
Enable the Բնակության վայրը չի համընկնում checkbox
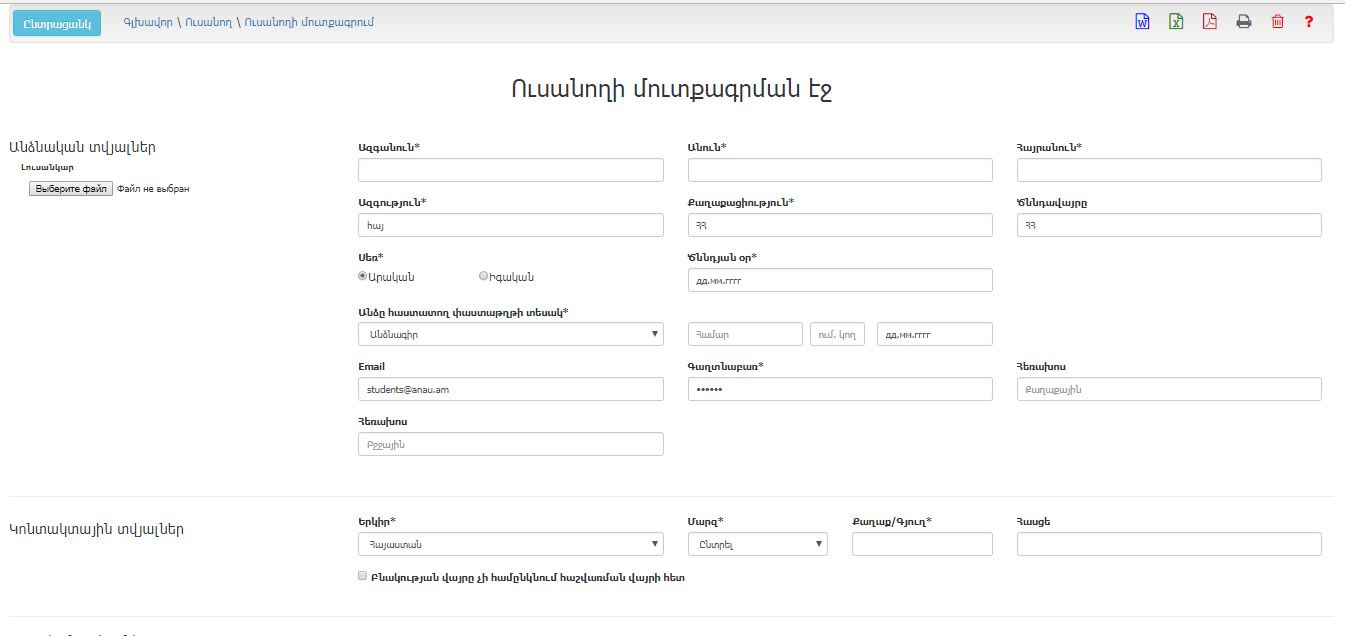363,577
